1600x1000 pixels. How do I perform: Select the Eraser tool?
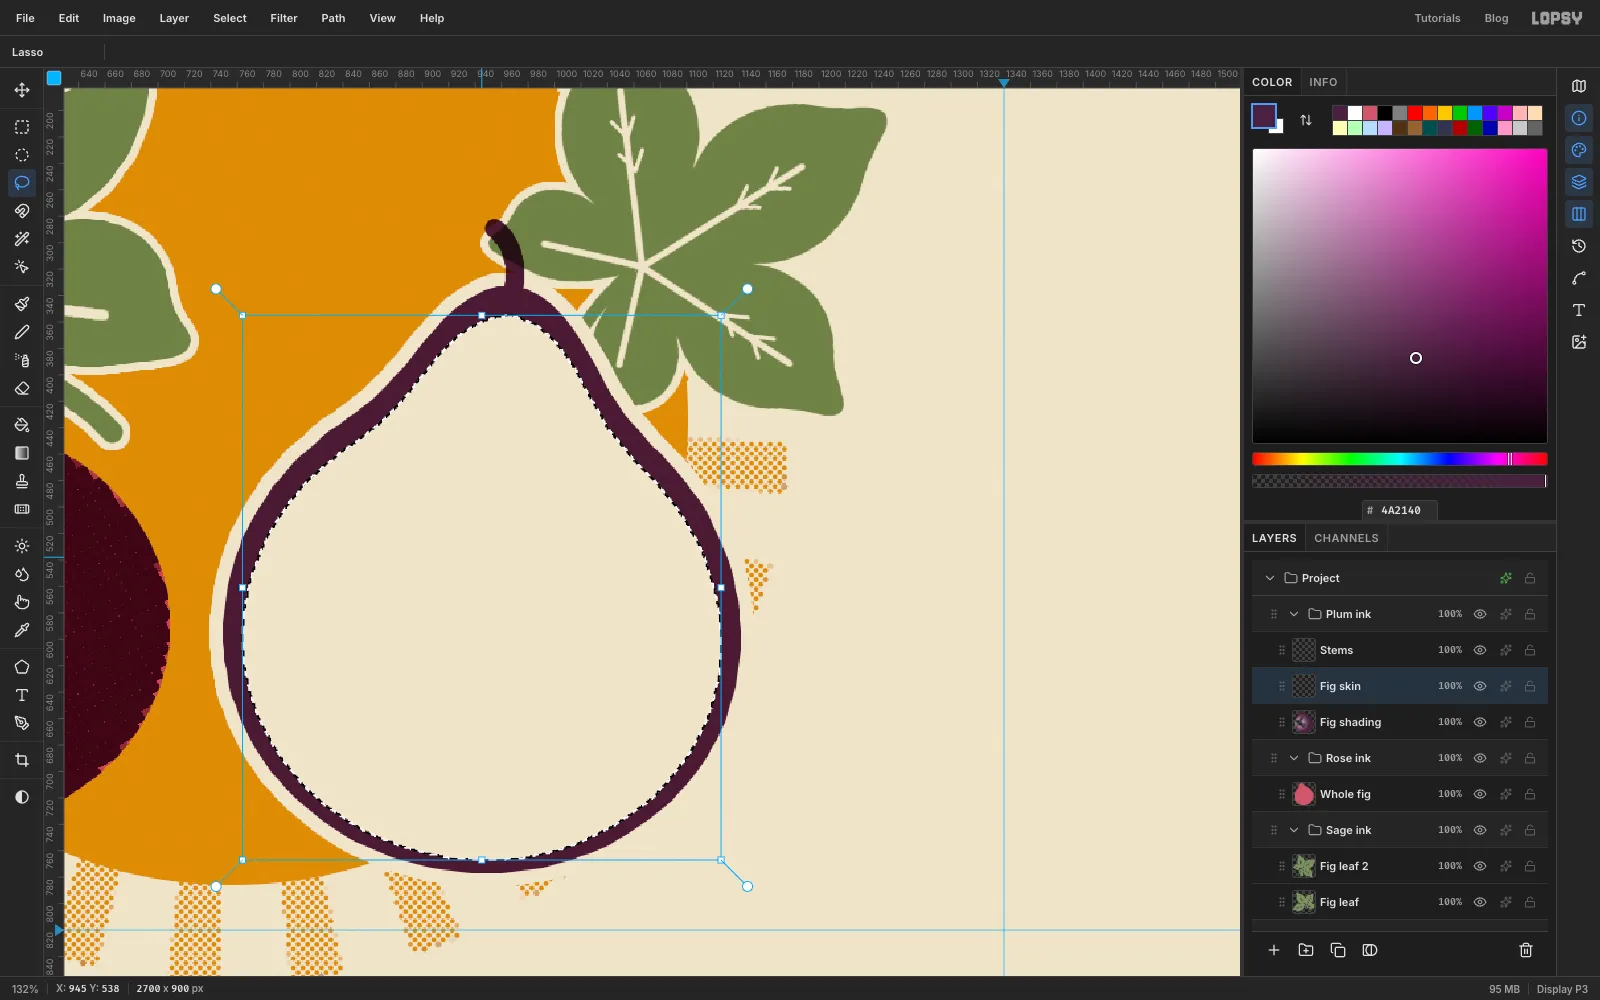22,388
